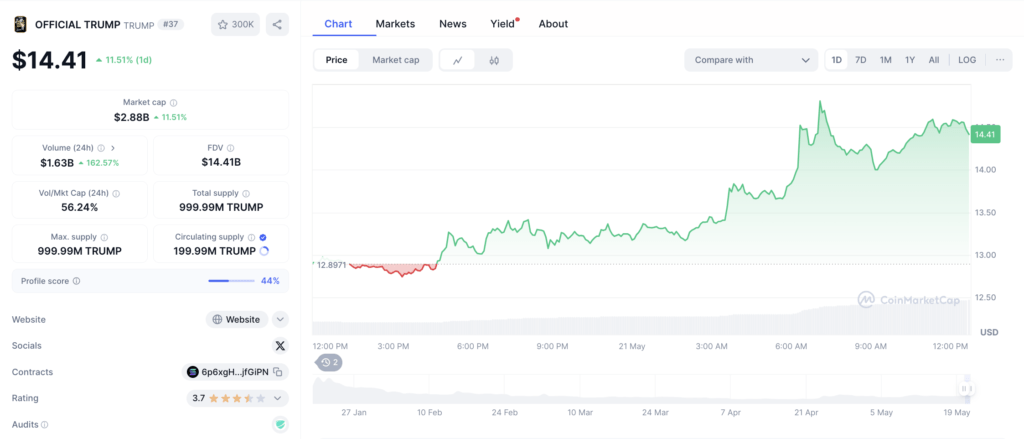Click the Profile score progress bar
The width and height of the screenshot is (1024, 439).
click(231, 281)
